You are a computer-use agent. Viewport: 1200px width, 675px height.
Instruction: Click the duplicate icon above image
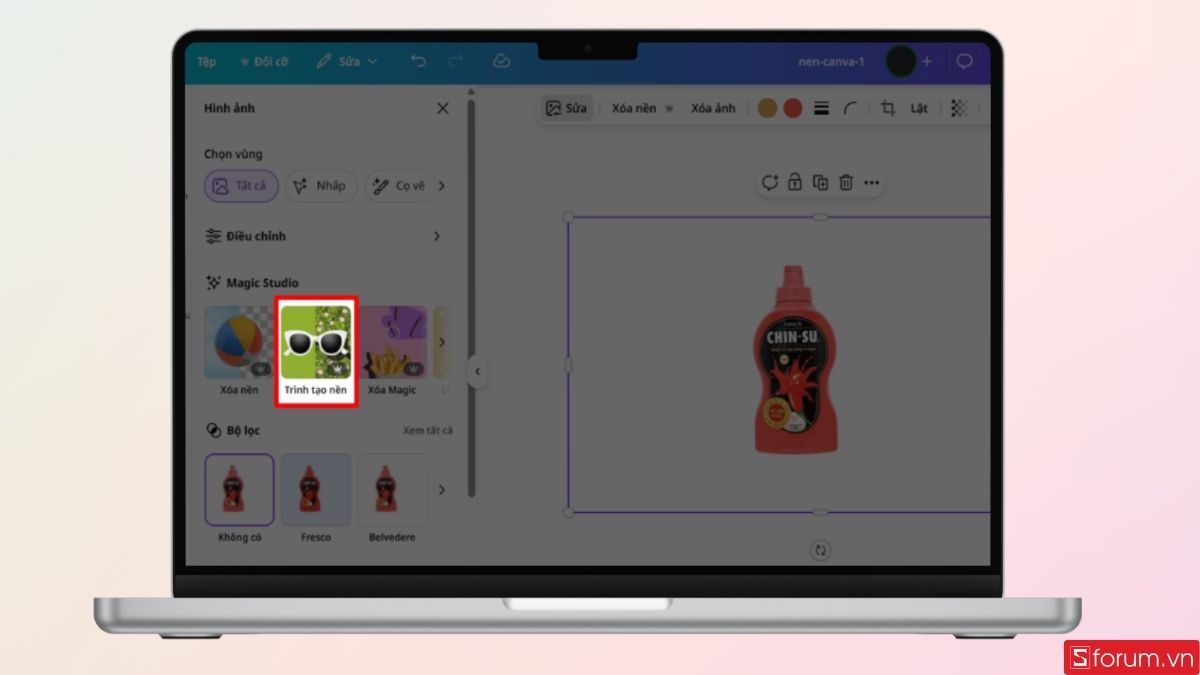tap(820, 183)
